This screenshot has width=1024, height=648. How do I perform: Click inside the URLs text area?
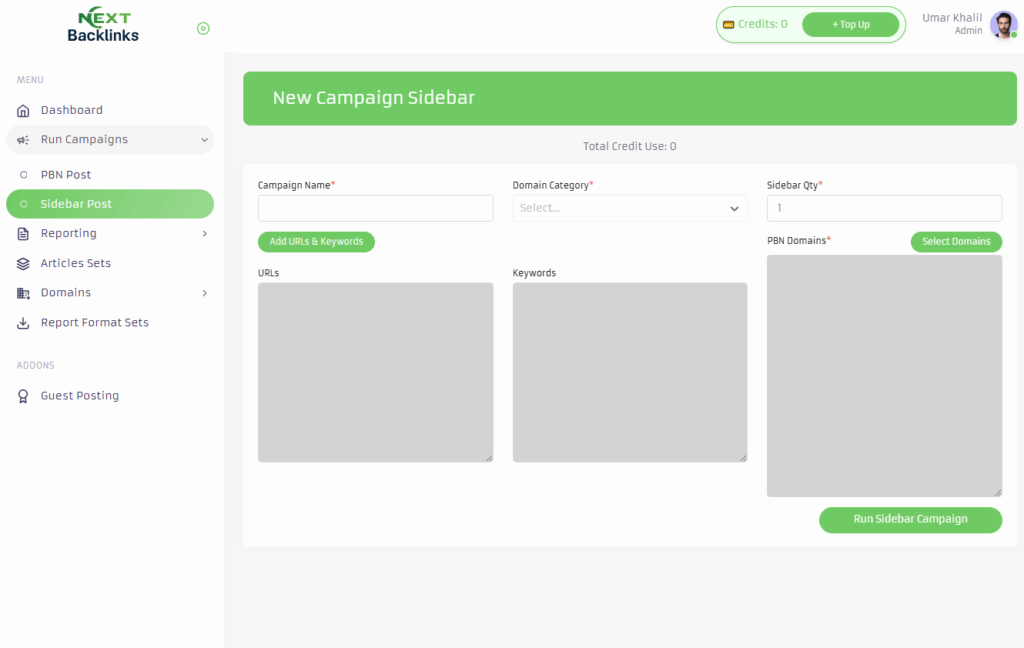[x=376, y=372]
